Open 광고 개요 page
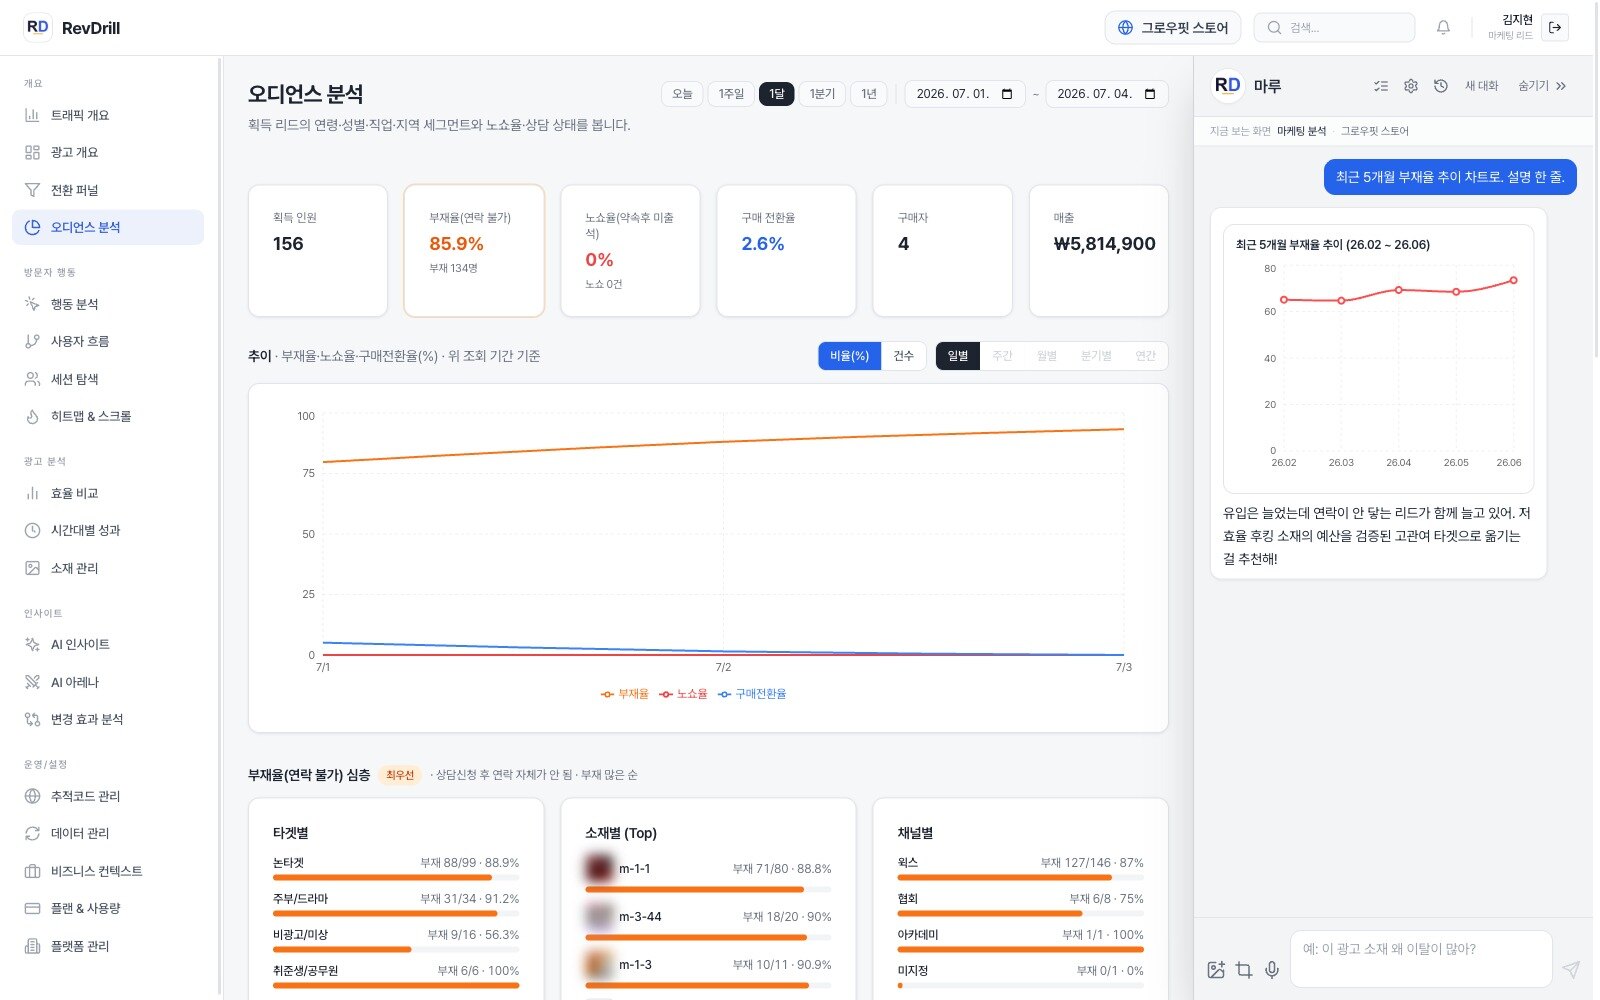Viewport: 1600px width, 1000px height. click(107, 152)
